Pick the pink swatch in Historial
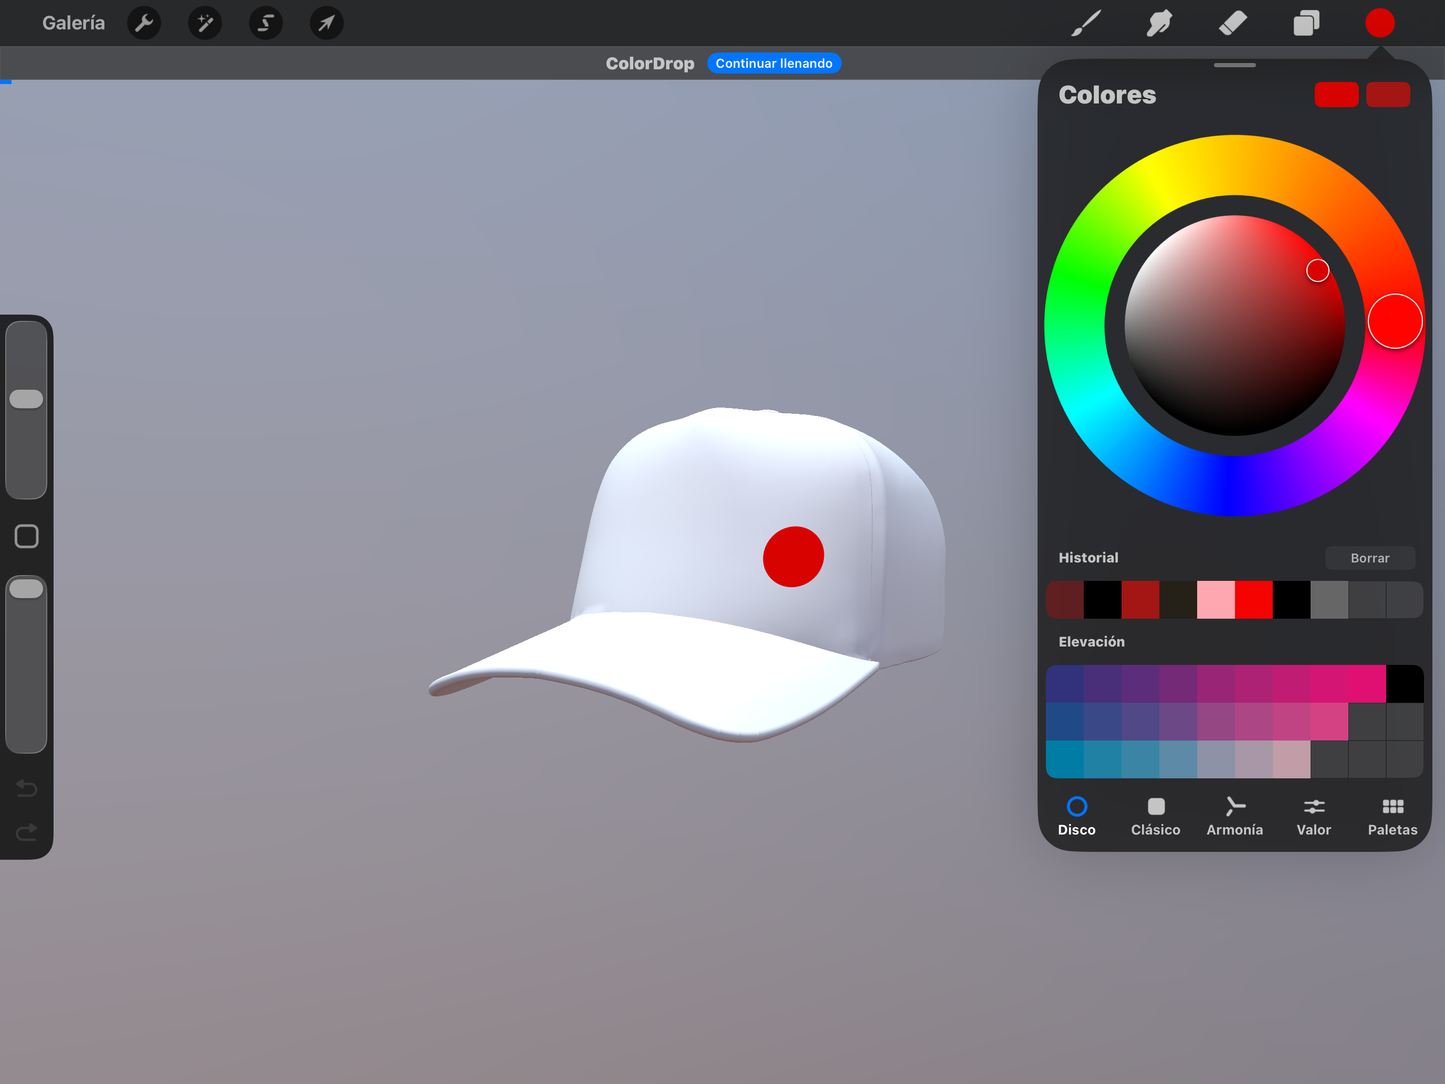Image resolution: width=1445 pixels, height=1084 pixels. [1216, 600]
